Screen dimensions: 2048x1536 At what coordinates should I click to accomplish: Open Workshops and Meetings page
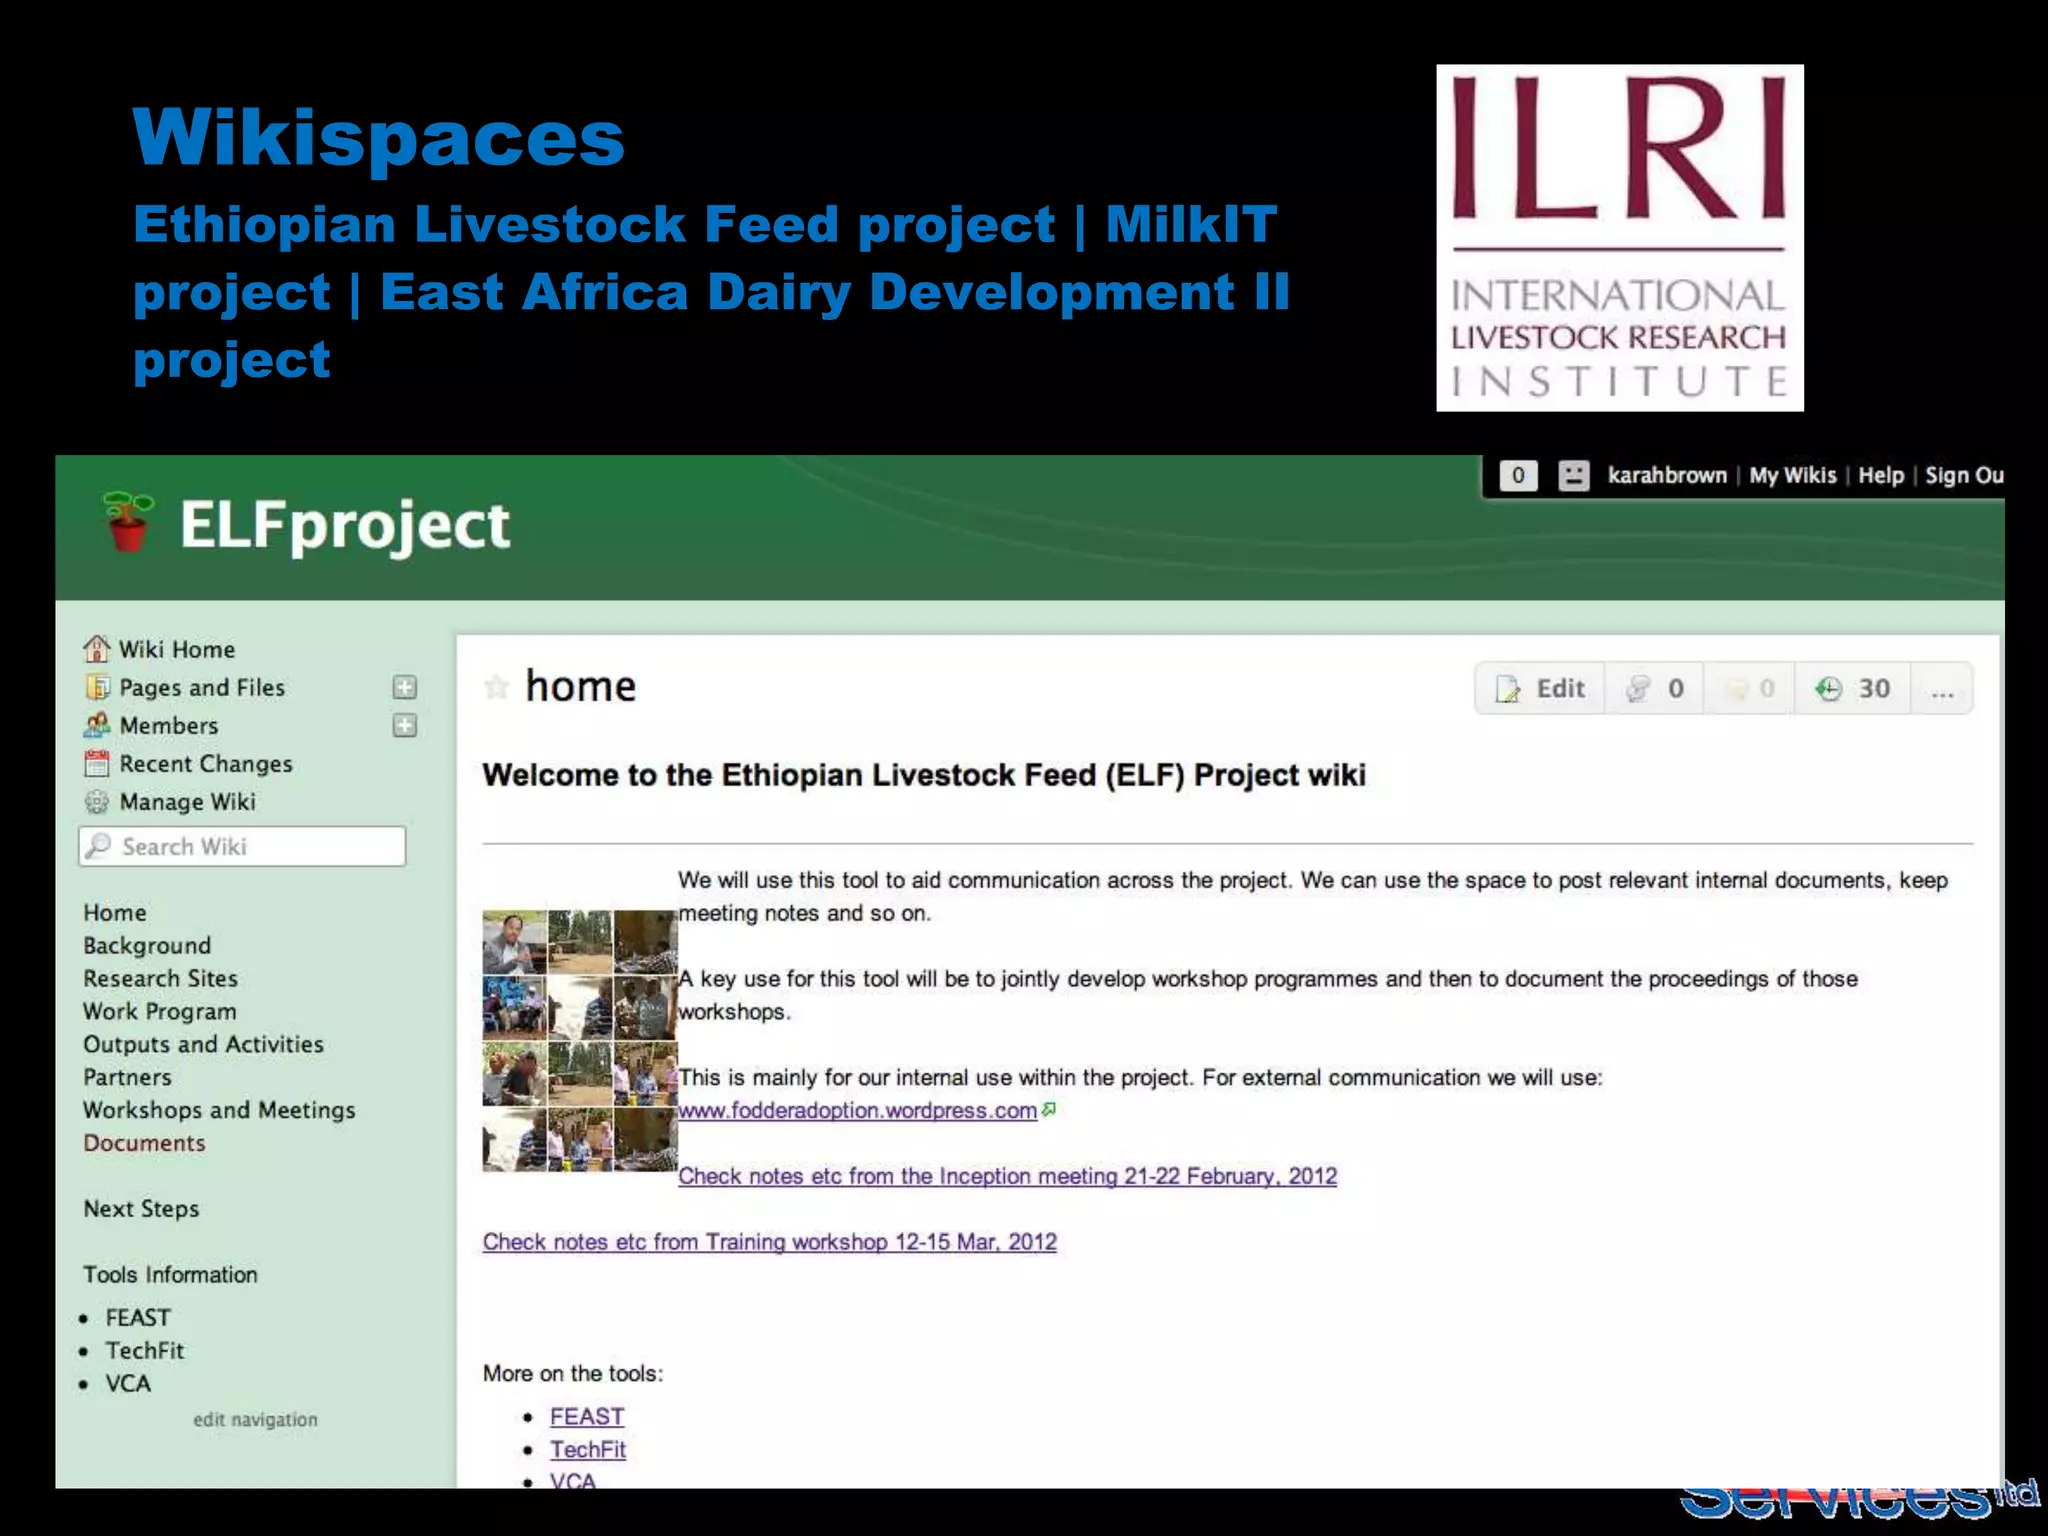pos(219,1110)
